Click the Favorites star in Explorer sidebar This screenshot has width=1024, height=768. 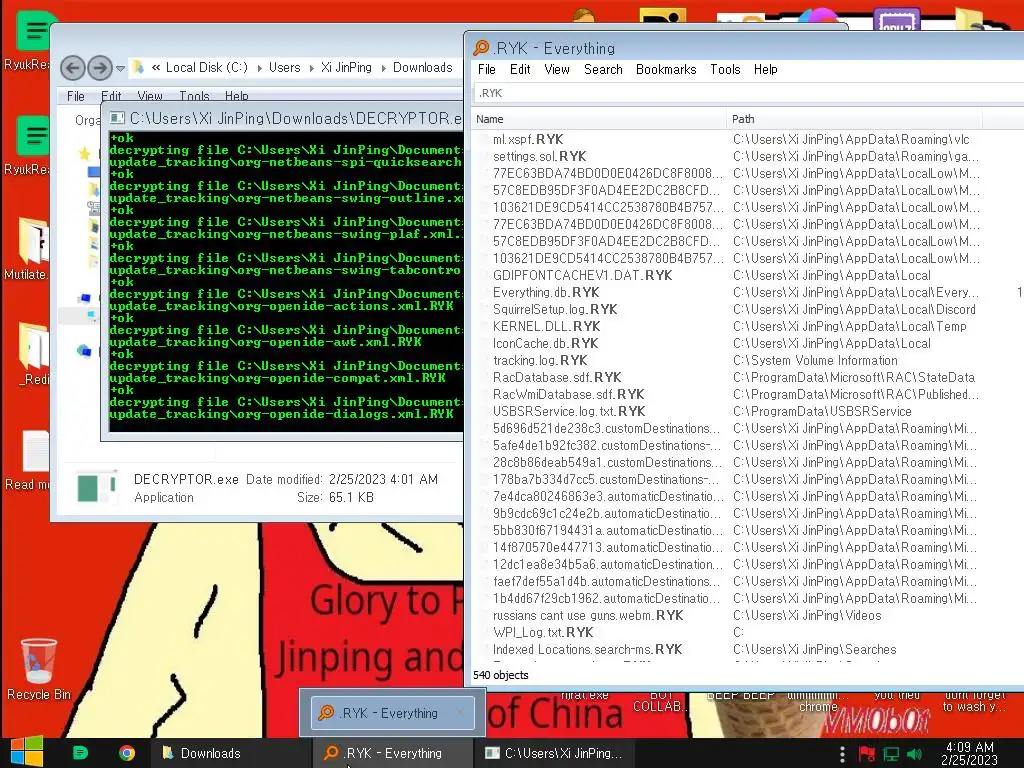(84, 153)
